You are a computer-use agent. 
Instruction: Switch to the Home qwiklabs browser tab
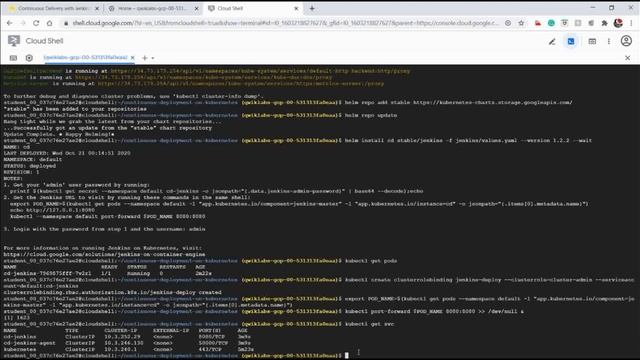pyautogui.click(x=152, y=8)
